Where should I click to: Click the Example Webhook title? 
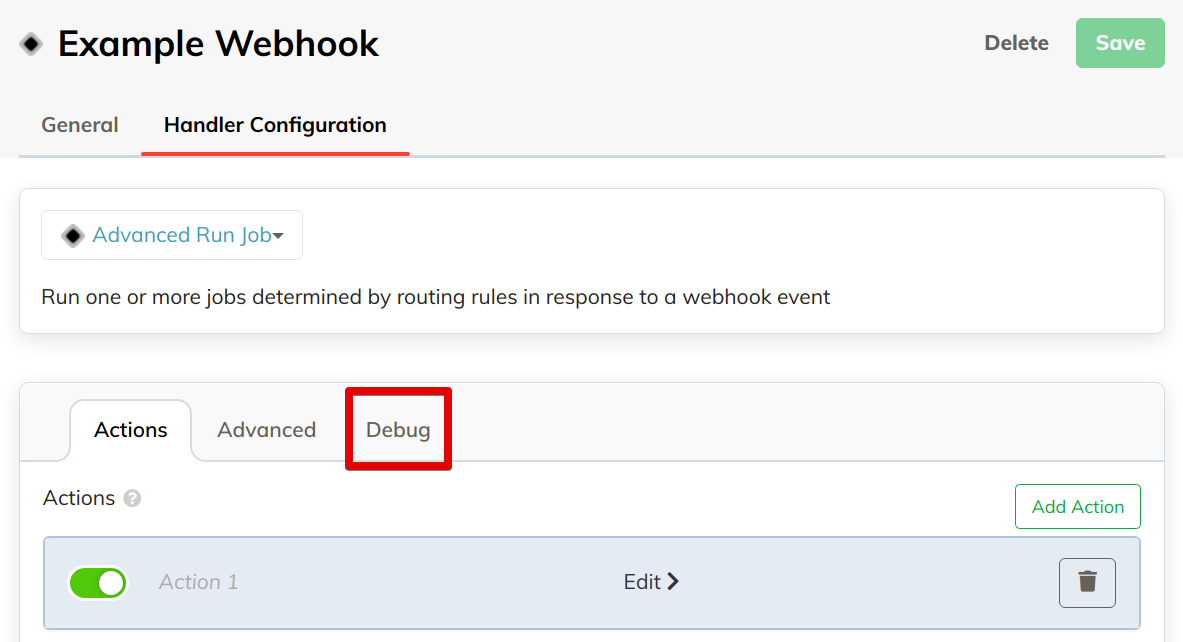coord(218,44)
